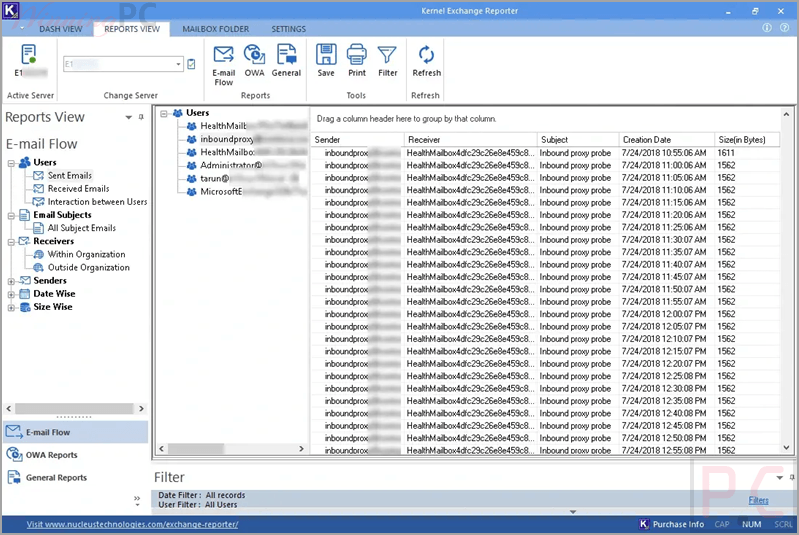Select Administrator@ user in Users tree
This screenshot has height=535, width=799.
pos(231,165)
